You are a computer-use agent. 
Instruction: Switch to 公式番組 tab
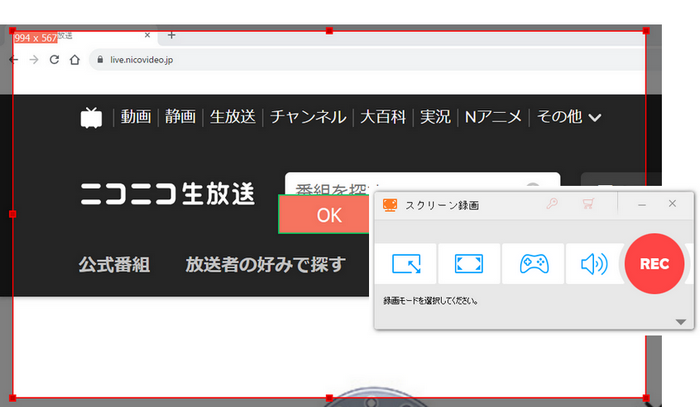click(114, 265)
